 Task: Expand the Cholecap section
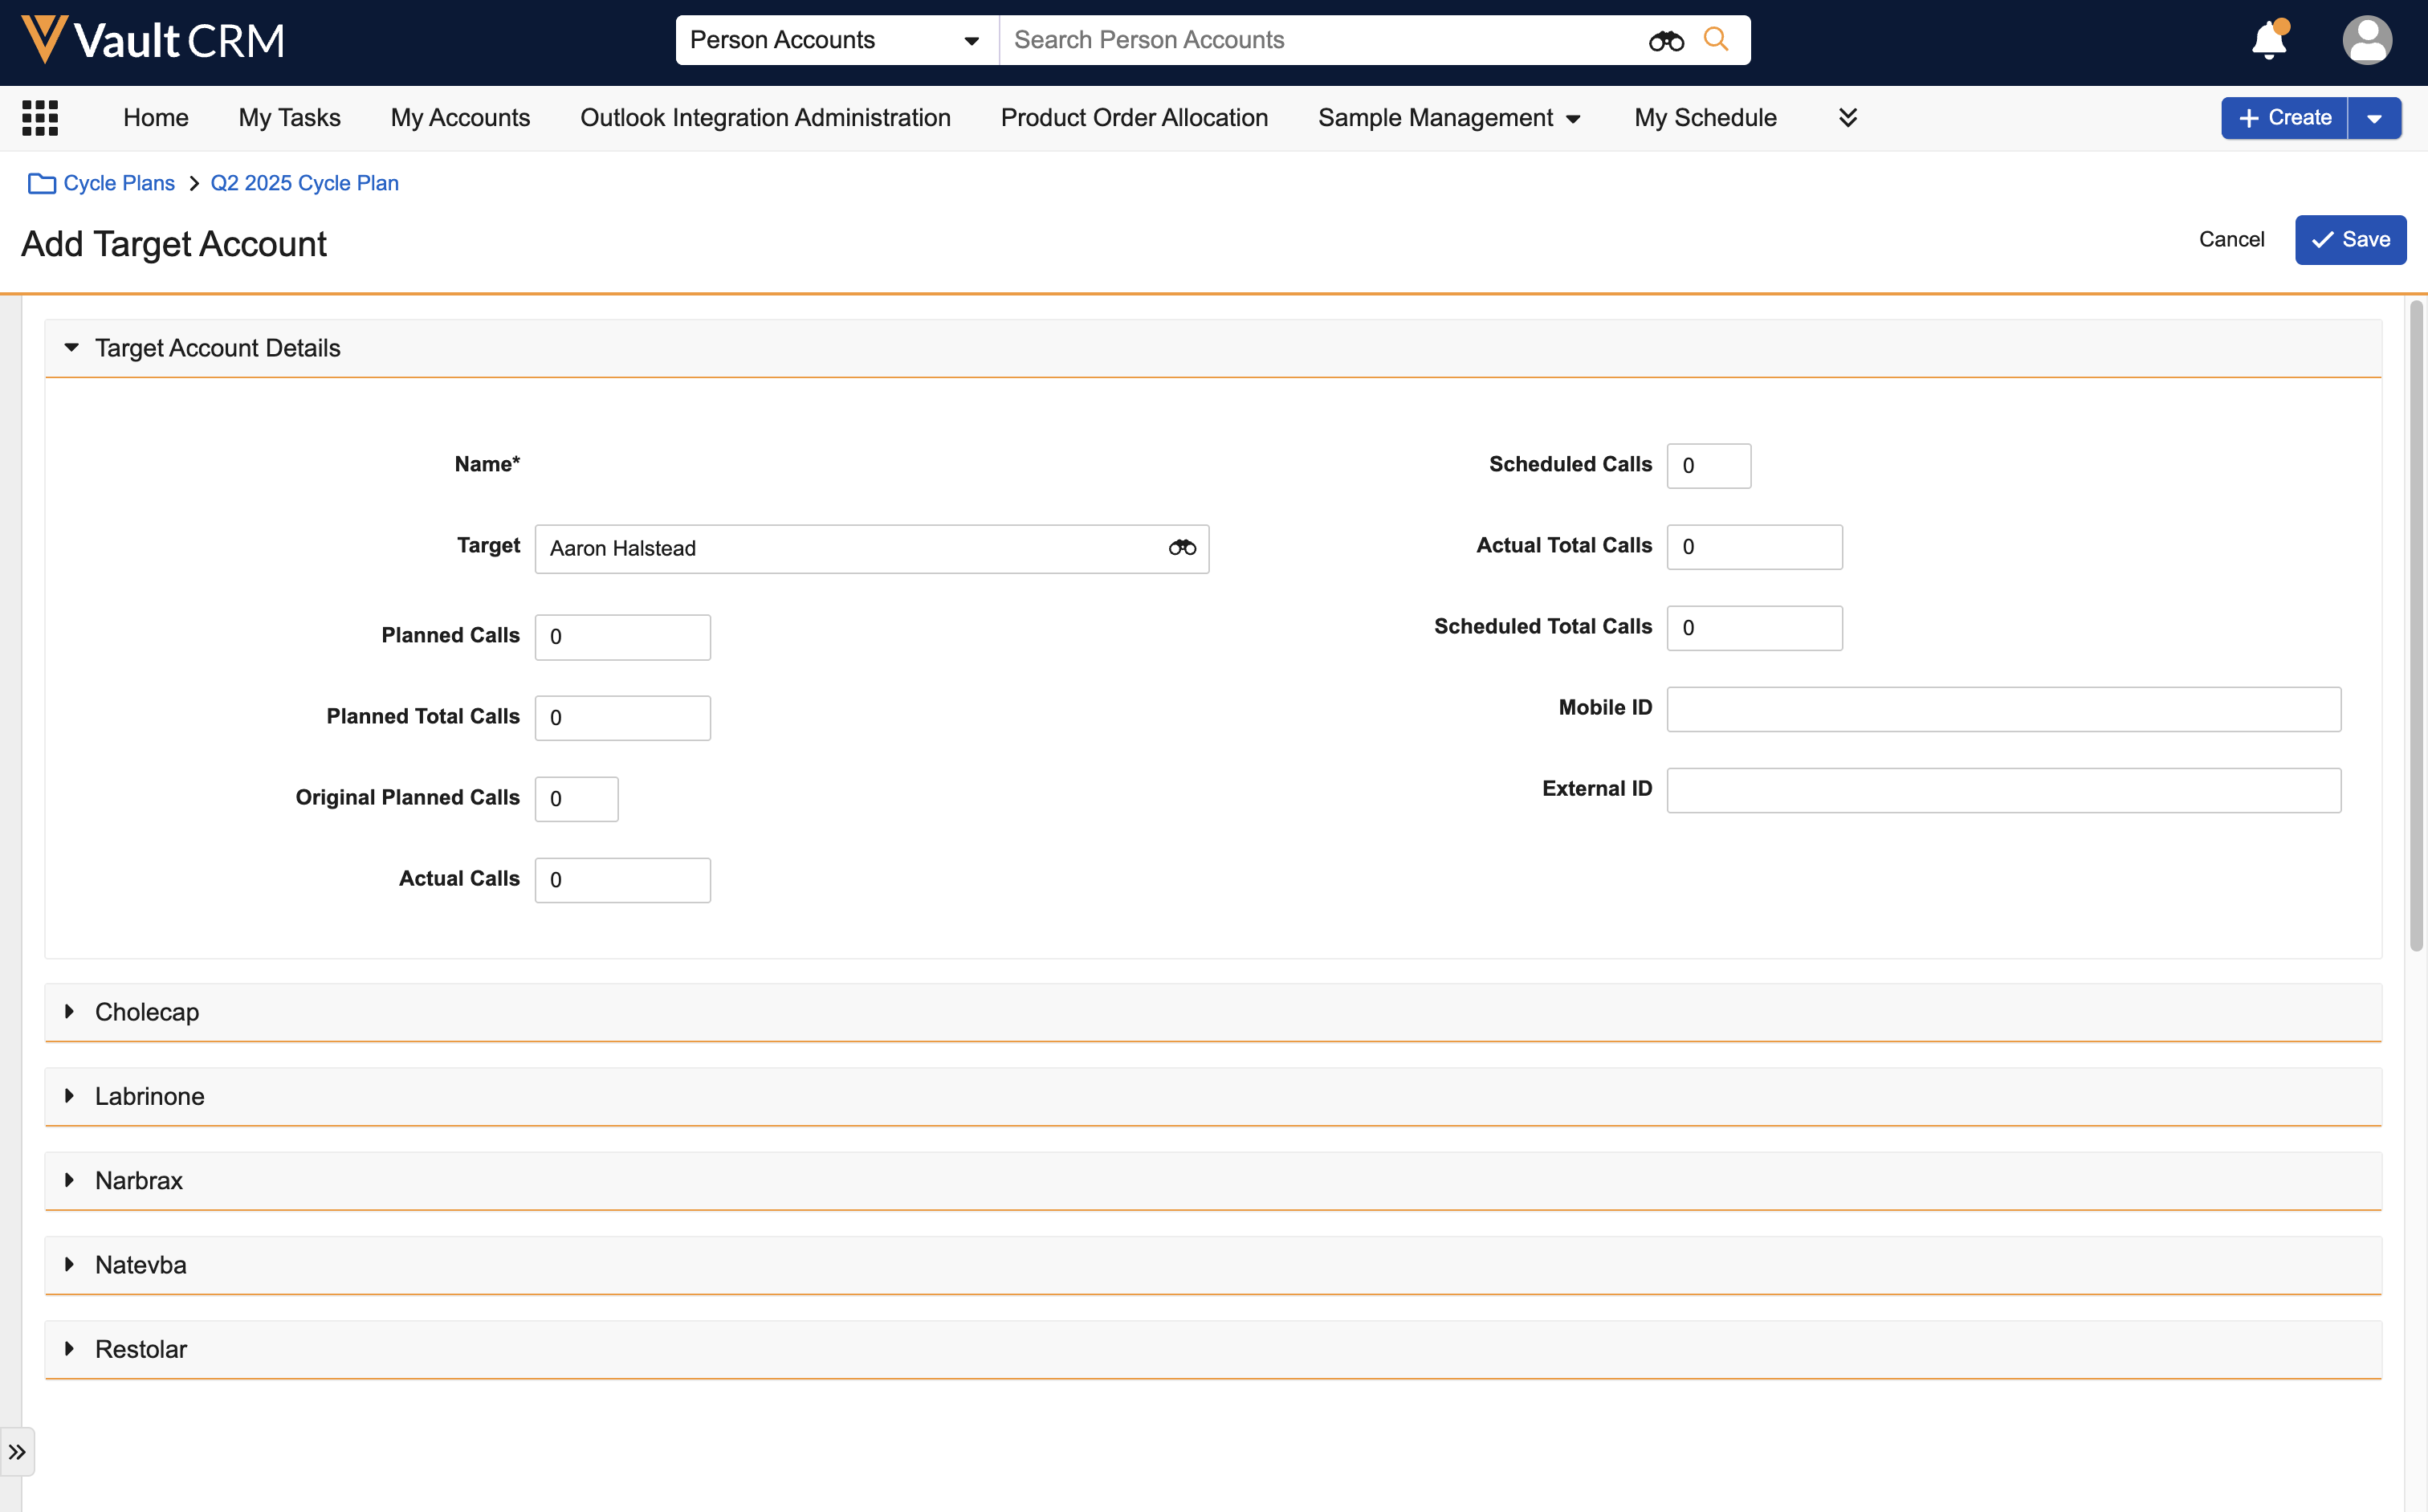pyautogui.click(x=69, y=1012)
